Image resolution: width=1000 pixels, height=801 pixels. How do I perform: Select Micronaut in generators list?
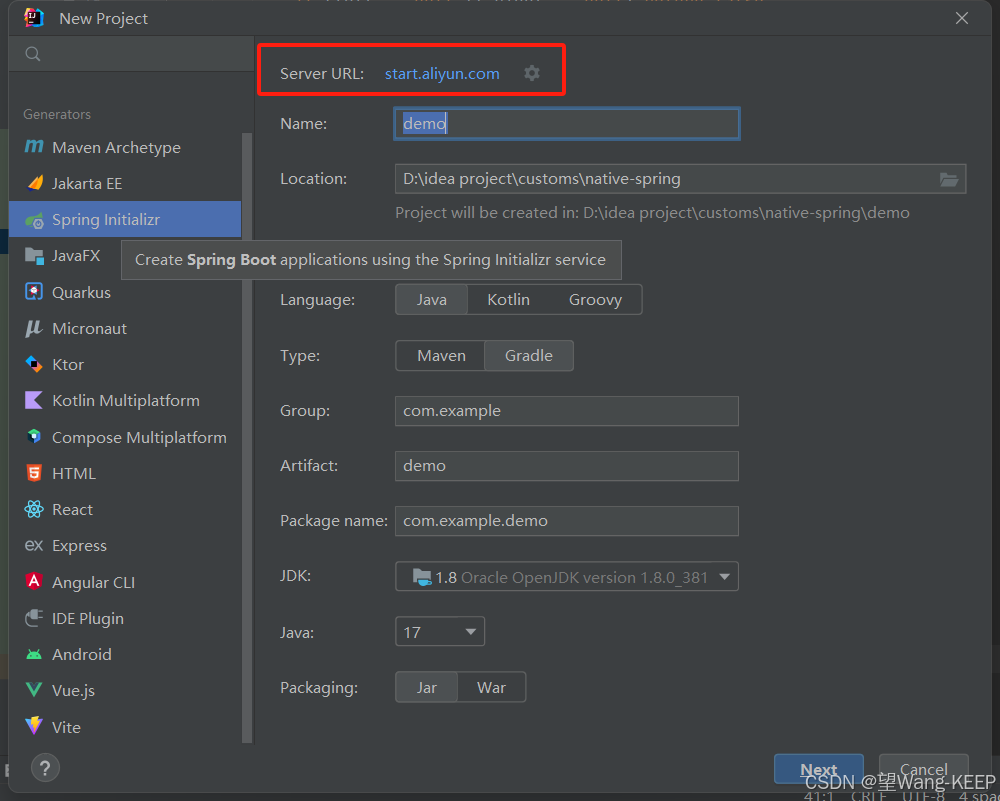point(125,328)
